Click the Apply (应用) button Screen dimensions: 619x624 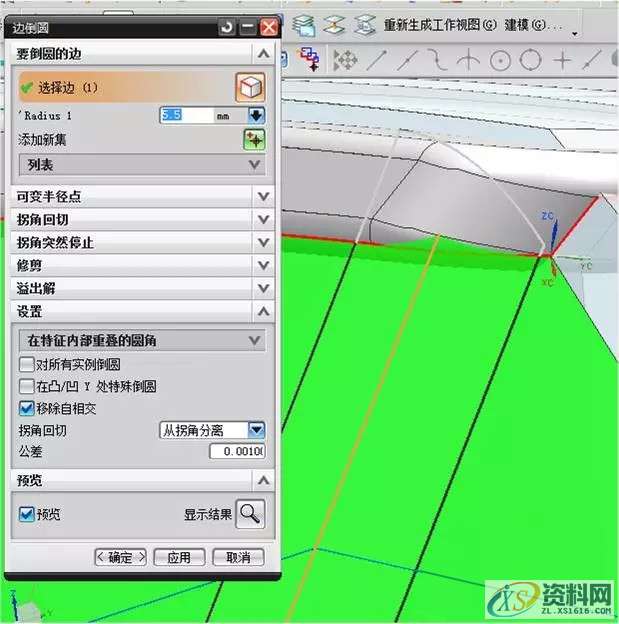click(179, 557)
